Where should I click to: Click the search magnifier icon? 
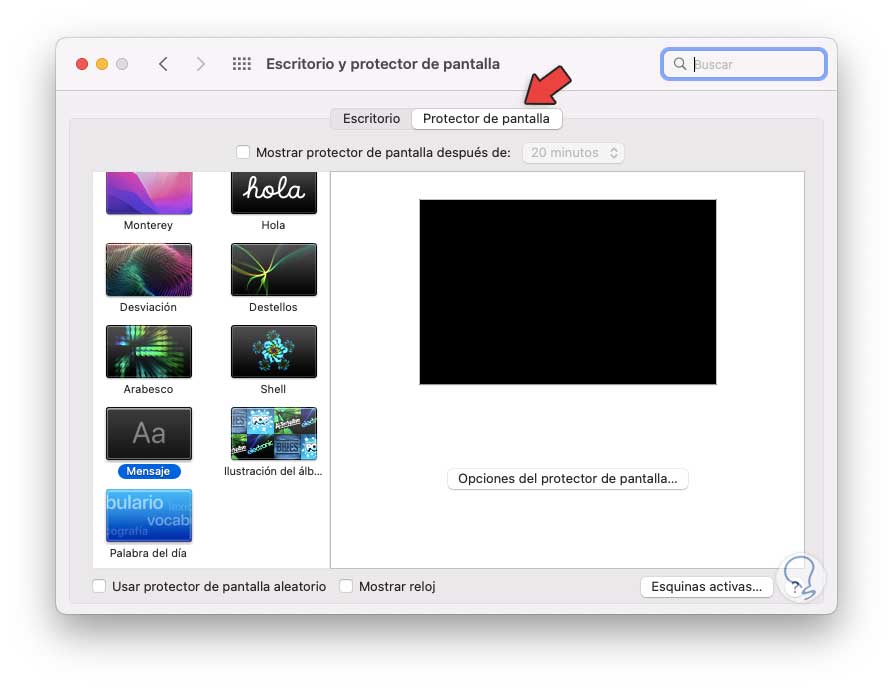pos(679,64)
